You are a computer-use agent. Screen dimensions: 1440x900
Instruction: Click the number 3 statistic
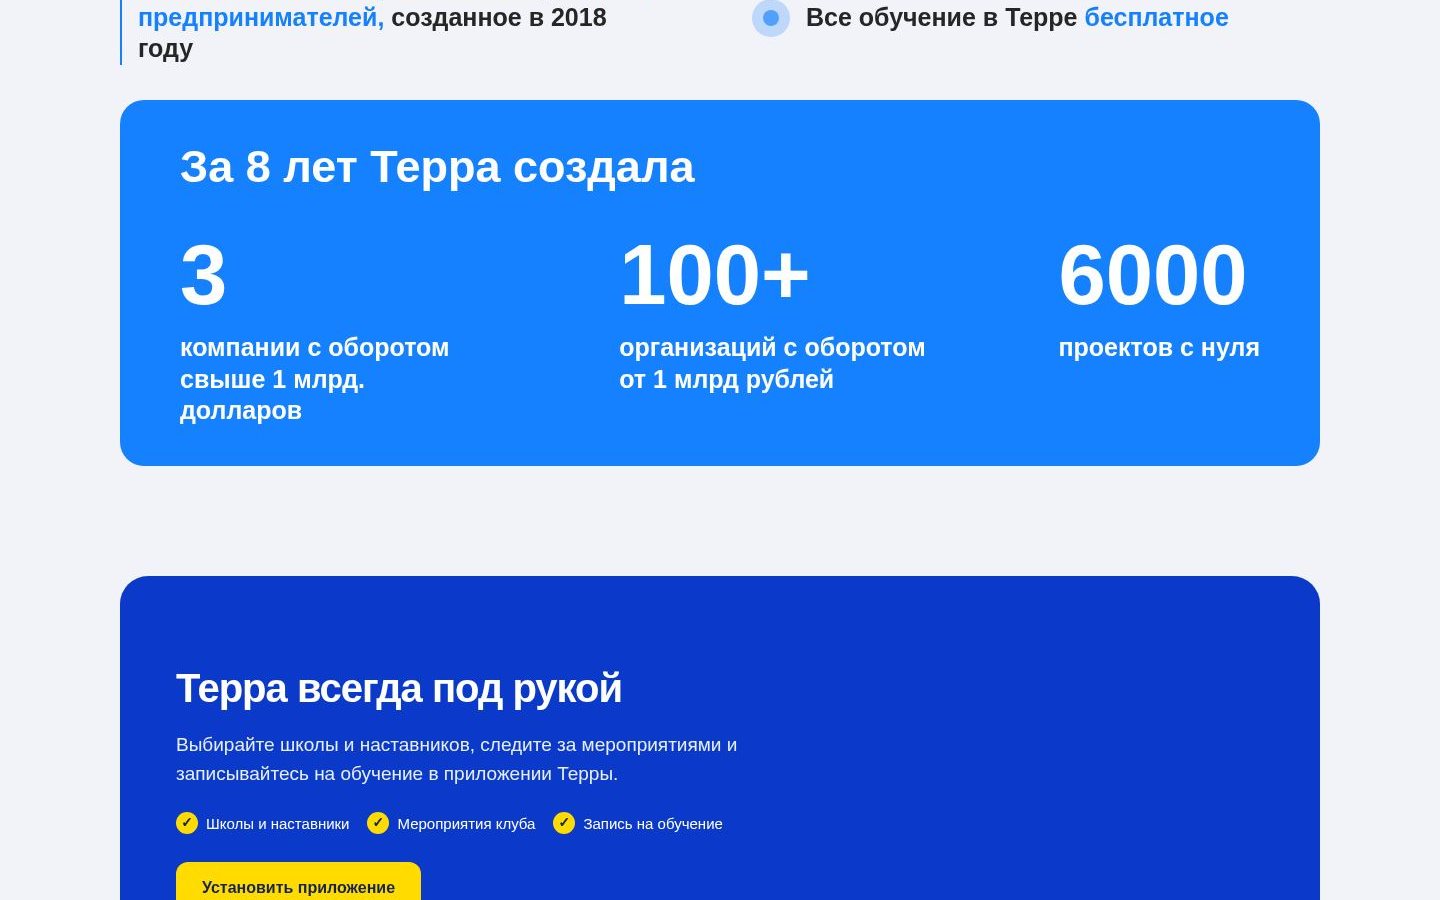[x=203, y=275]
